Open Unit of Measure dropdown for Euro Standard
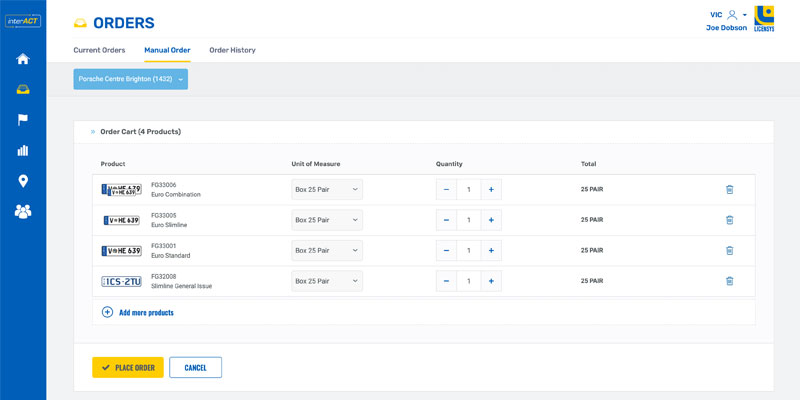Viewport: 800px width, 400px height. [327, 250]
